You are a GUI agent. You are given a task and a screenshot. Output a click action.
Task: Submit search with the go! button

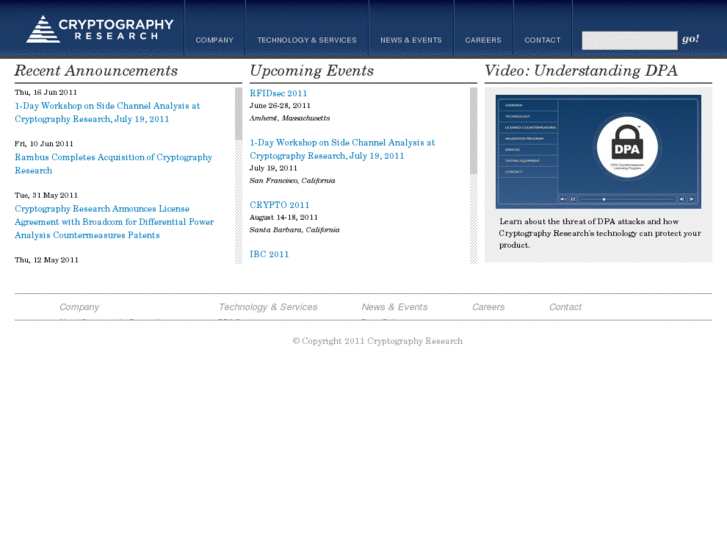tap(690, 39)
